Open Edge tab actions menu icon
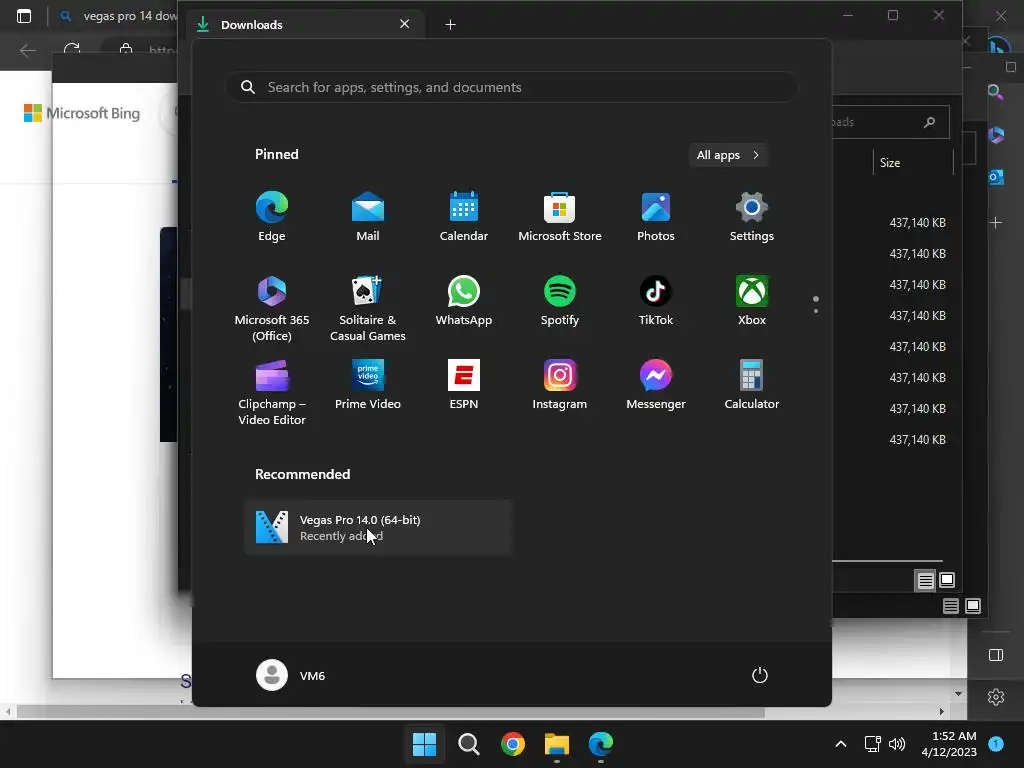Viewport: 1024px width, 768px height. [24, 16]
